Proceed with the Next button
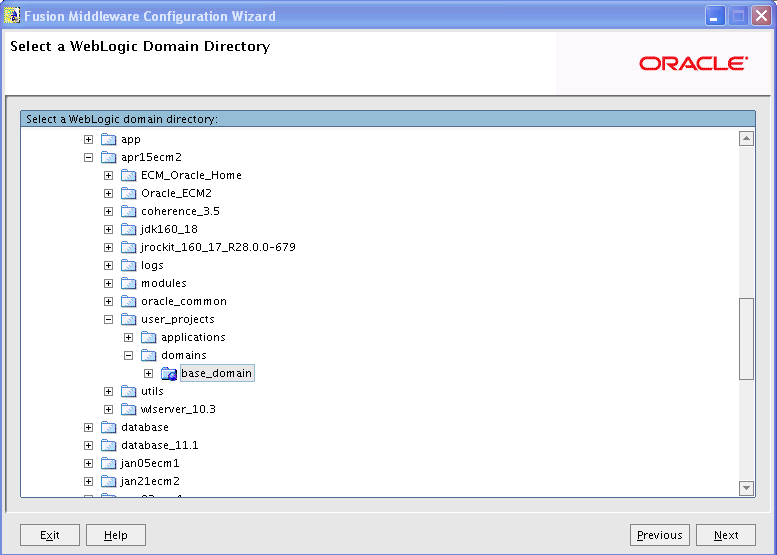The height and width of the screenshot is (555, 777). coord(726,535)
